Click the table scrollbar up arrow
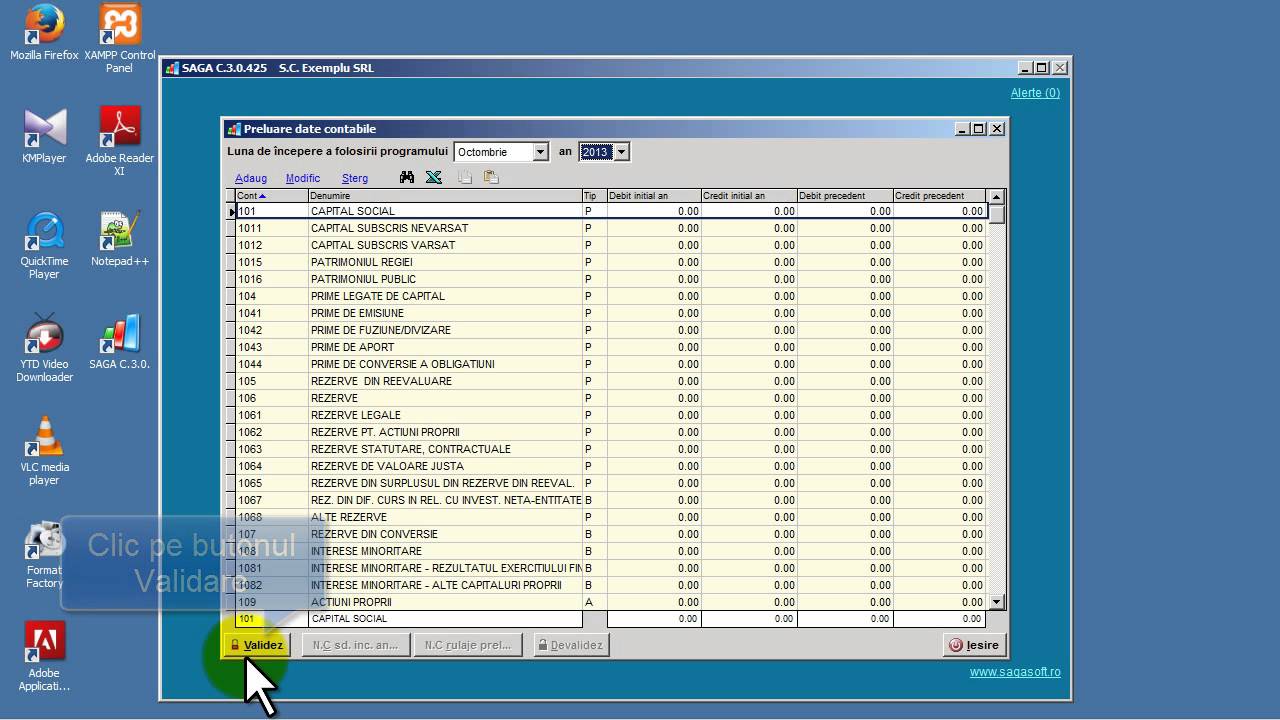This screenshot has height=720, width=1280. [996, 196]
